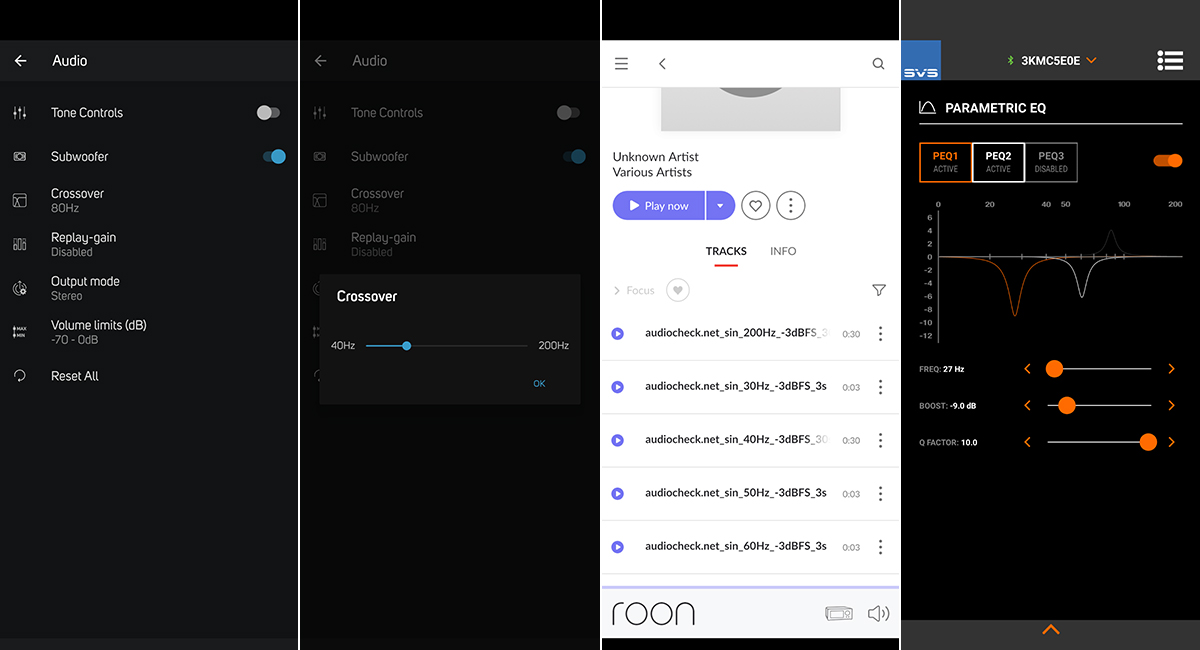Switch to the TRACKS tab
Screen dimensions: 1200x650
click(726, 253)
